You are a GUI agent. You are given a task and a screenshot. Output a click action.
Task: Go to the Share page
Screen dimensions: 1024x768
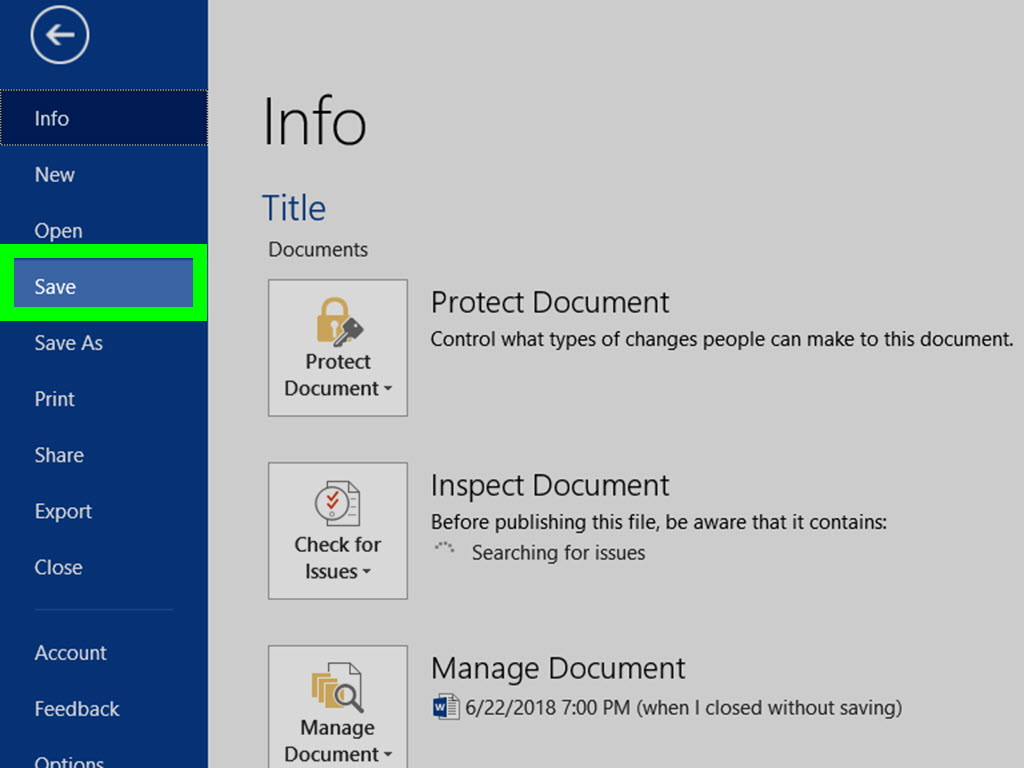pyautogui.click(x=104, y=455)
